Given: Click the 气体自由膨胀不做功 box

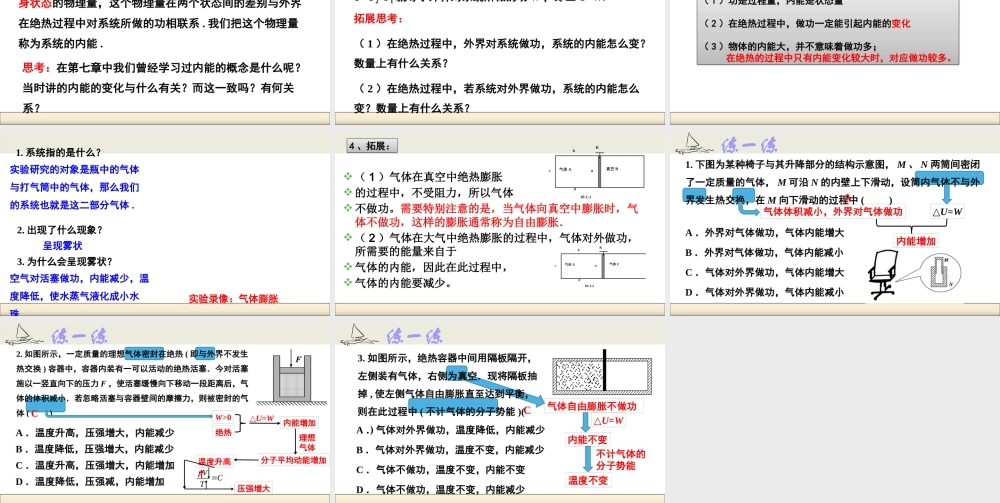Looking at the screenshot, I should pos(591,406).
